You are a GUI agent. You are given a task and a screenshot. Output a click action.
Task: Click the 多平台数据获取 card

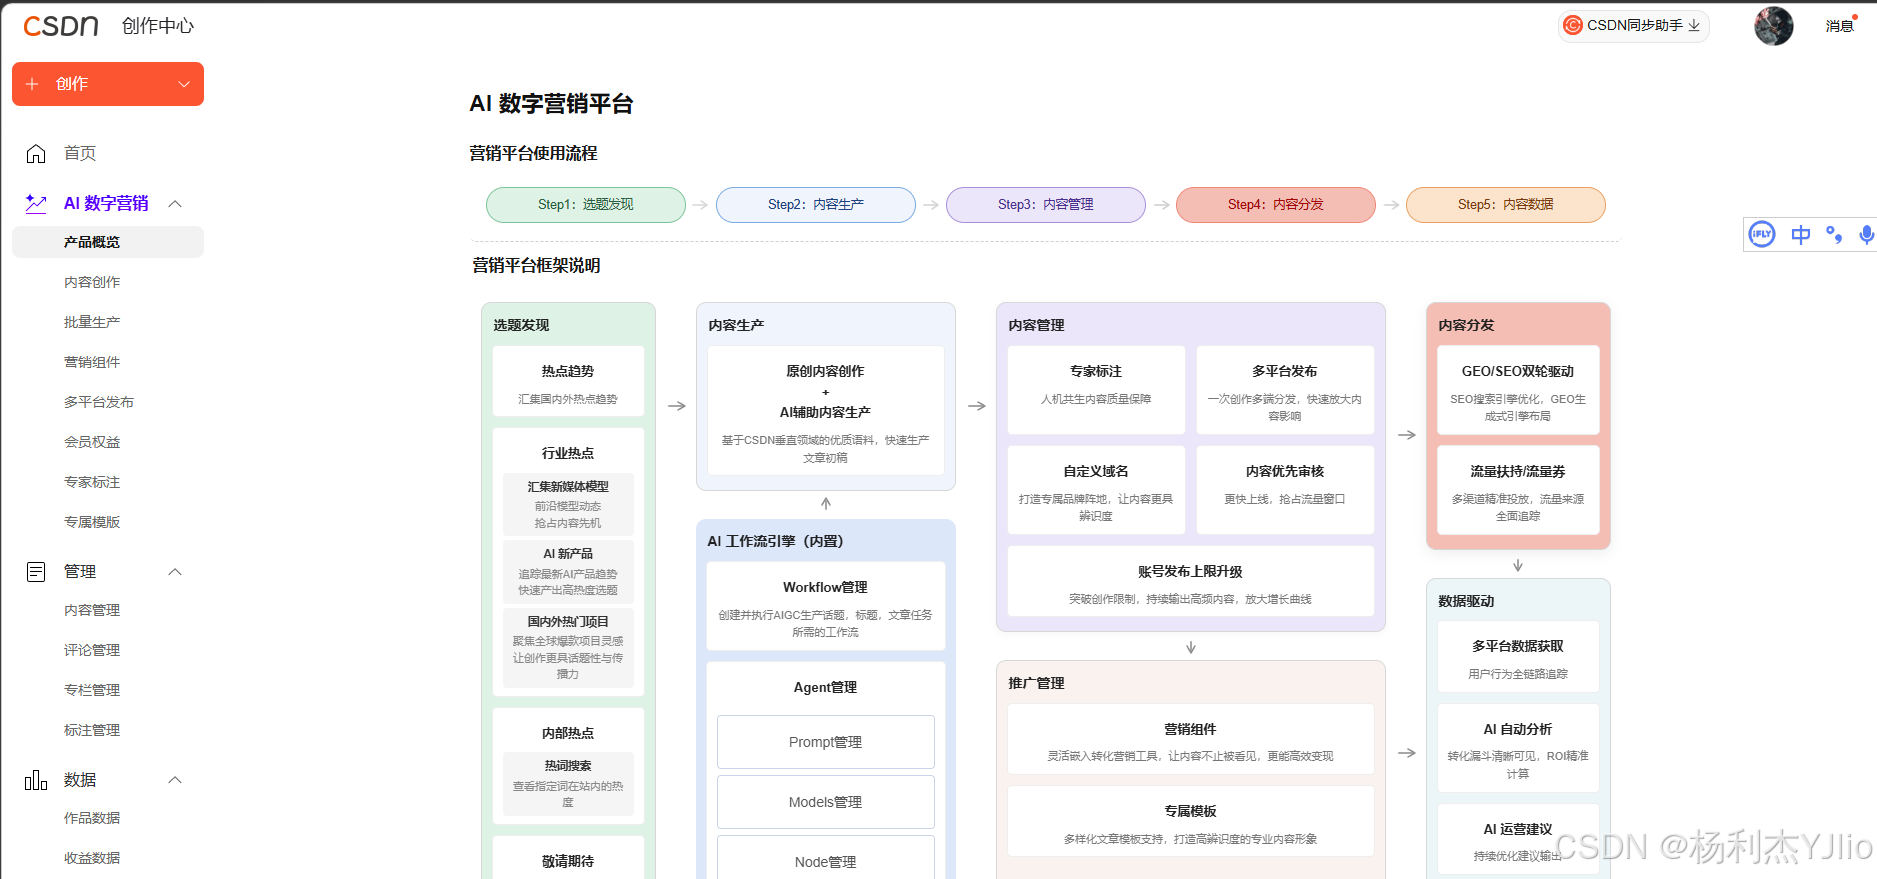[1518, 657]
